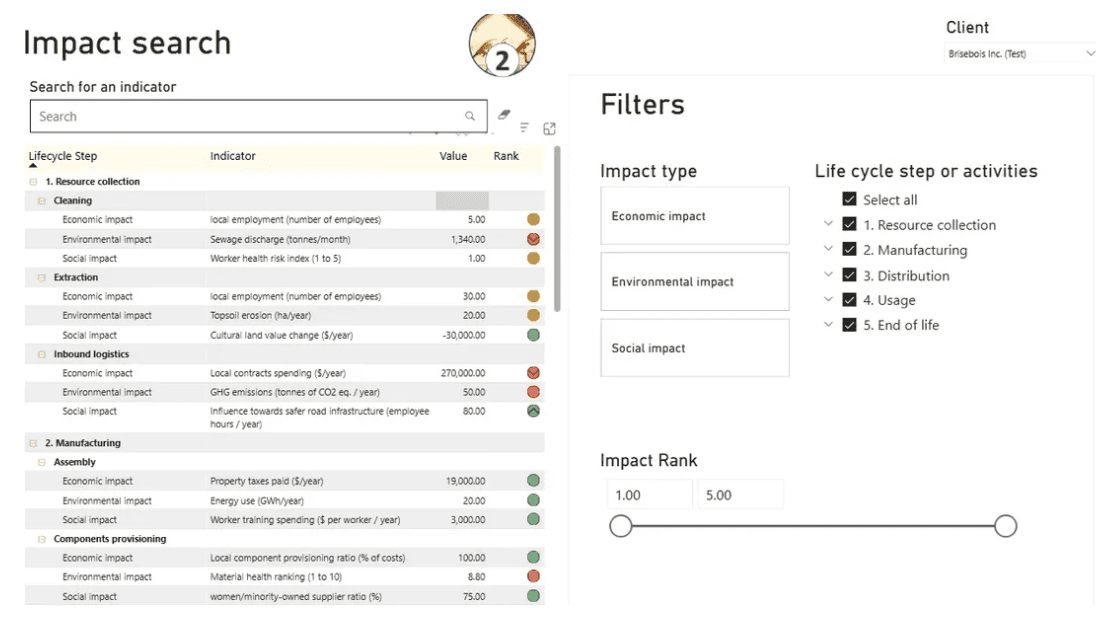Viewport: 1120px width, 620px height.
Task: Click rank dot for GHG emissions row
Action: [x=534, y=392]
